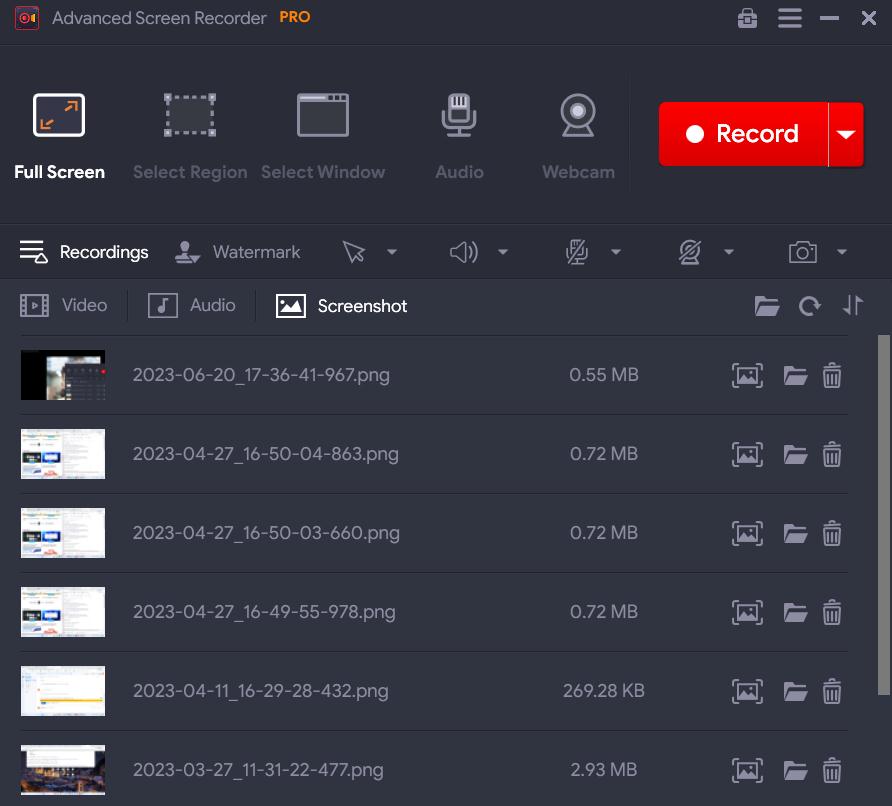
Task: Preview image 2023-03-27_11-31-22-477.png
Action: tap(747, 771)
